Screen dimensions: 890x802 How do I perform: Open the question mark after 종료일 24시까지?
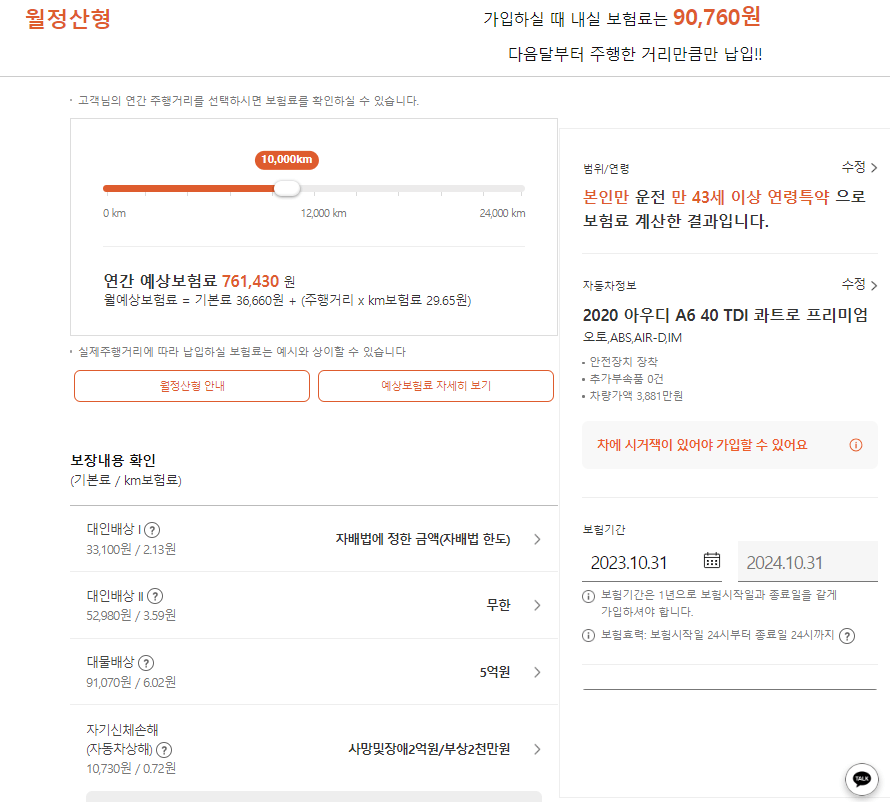(x=847, y=635)
